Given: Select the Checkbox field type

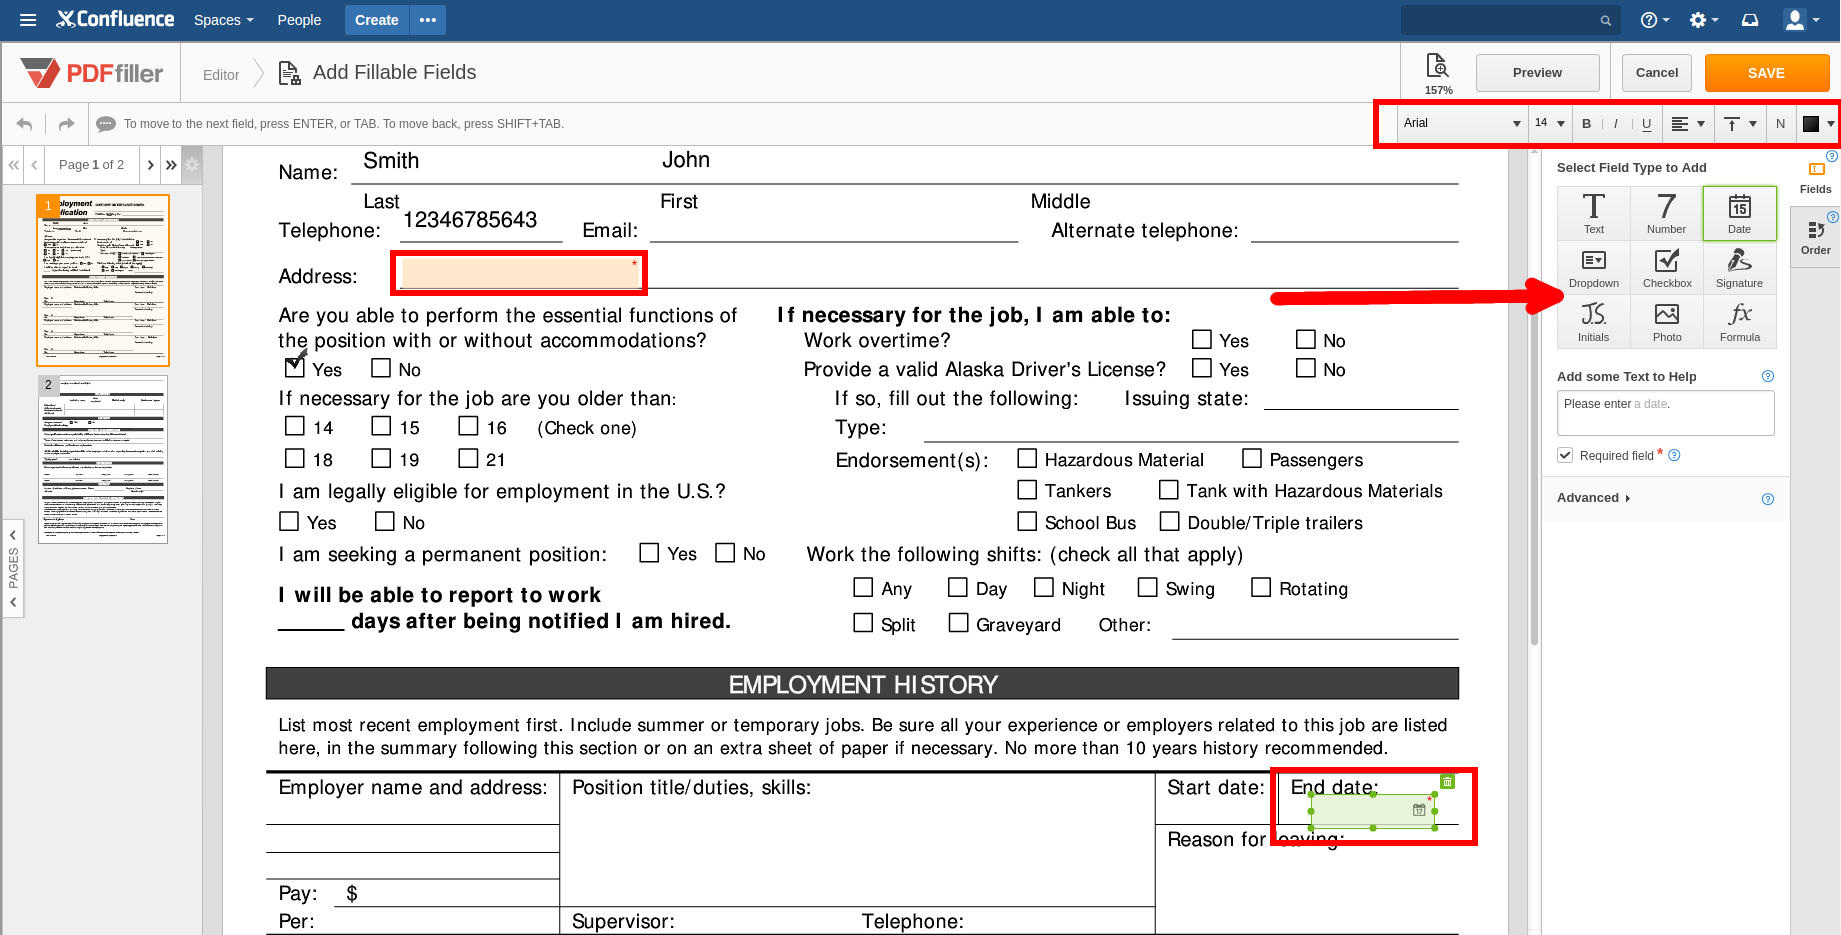Looking at the screenshot, I should coord(1666,267).
